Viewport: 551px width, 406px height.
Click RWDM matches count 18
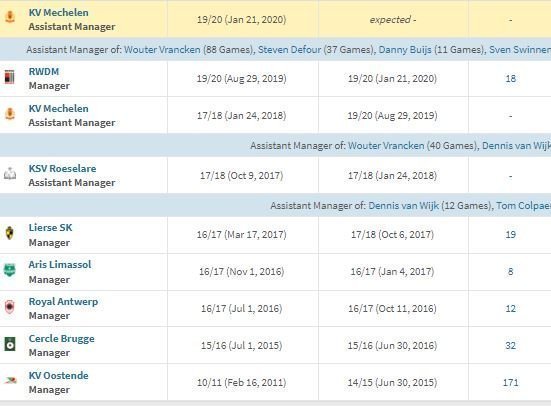[x=511, y=79]
